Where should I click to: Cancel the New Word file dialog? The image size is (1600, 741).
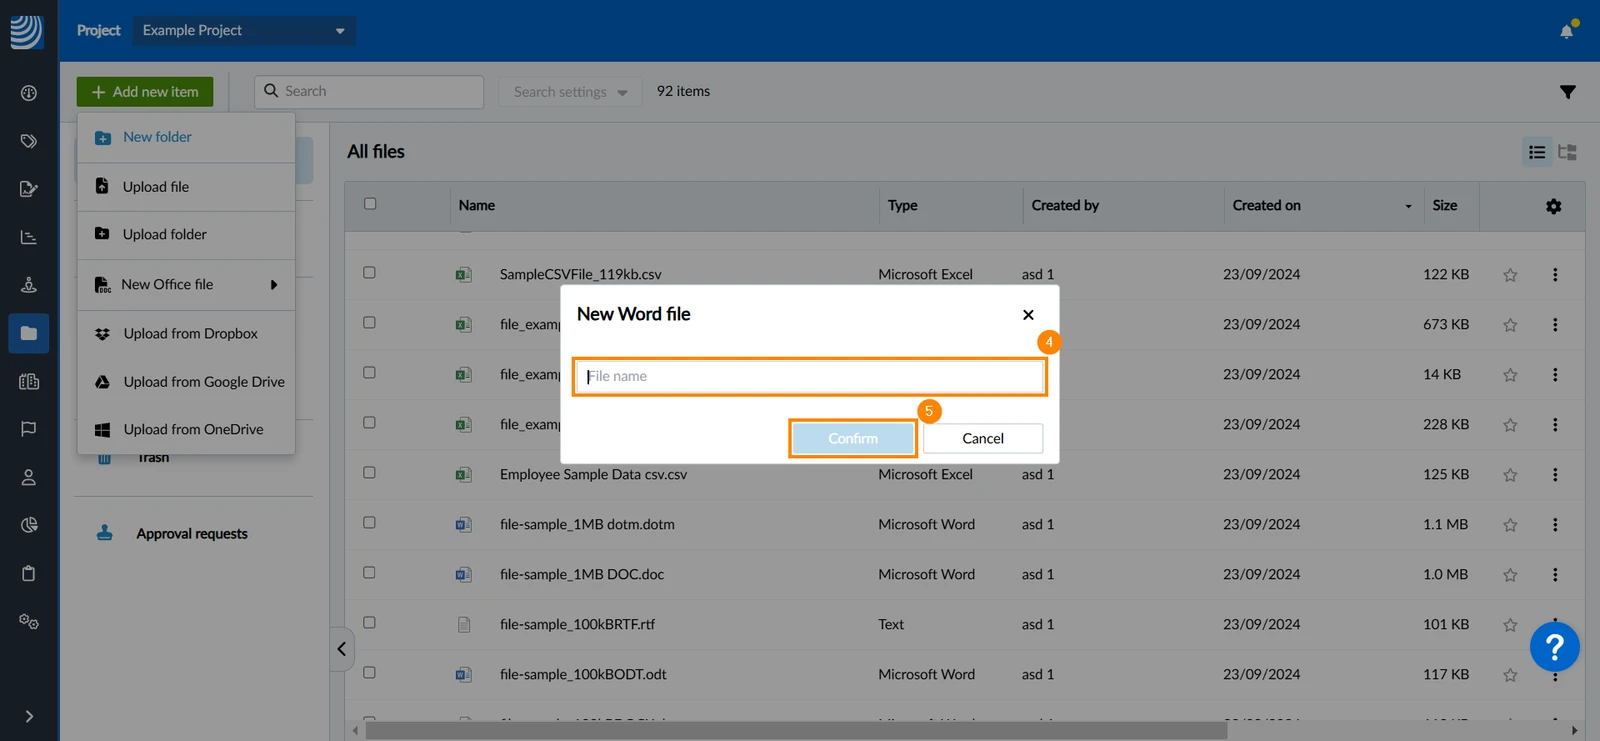coord(983,438)
